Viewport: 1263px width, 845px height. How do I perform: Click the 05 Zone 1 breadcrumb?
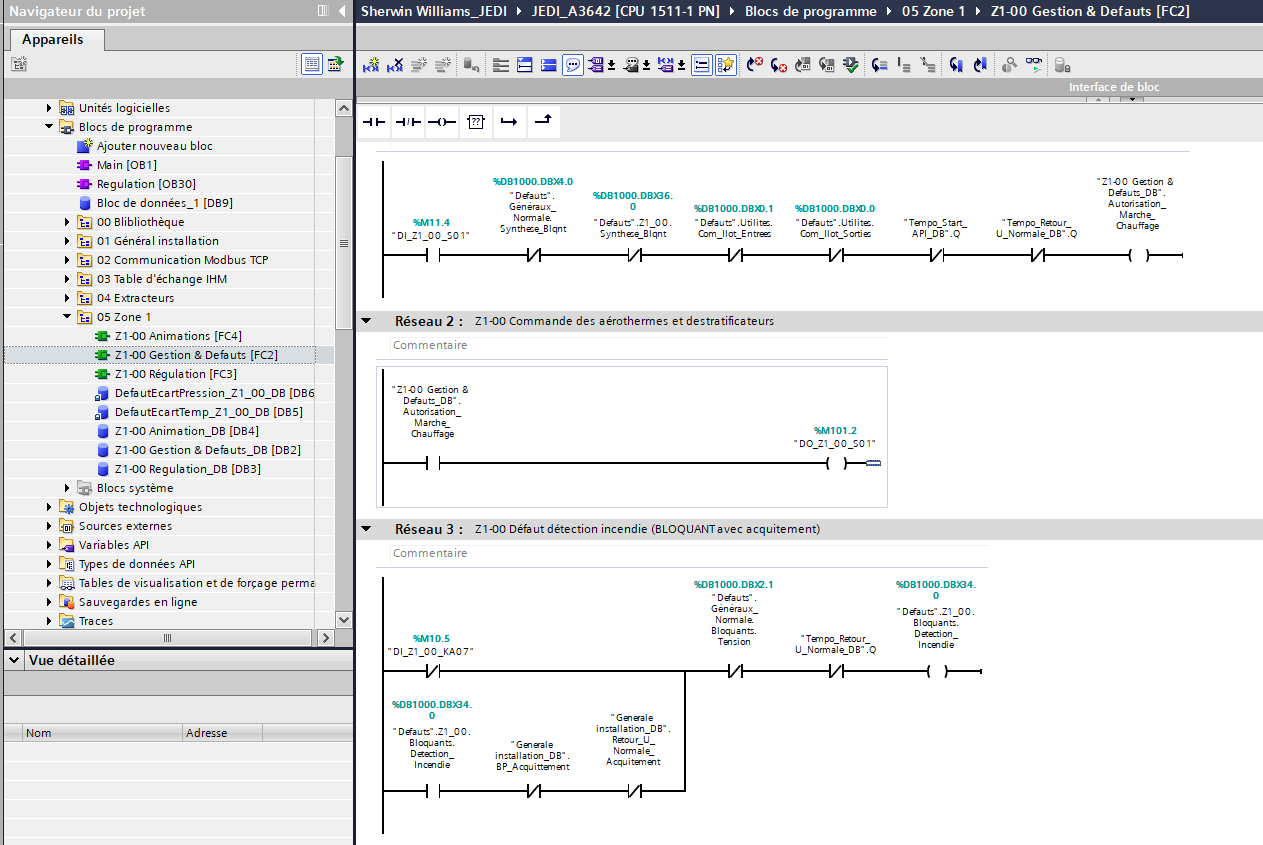pyautogui.click(x=934, y=11)
